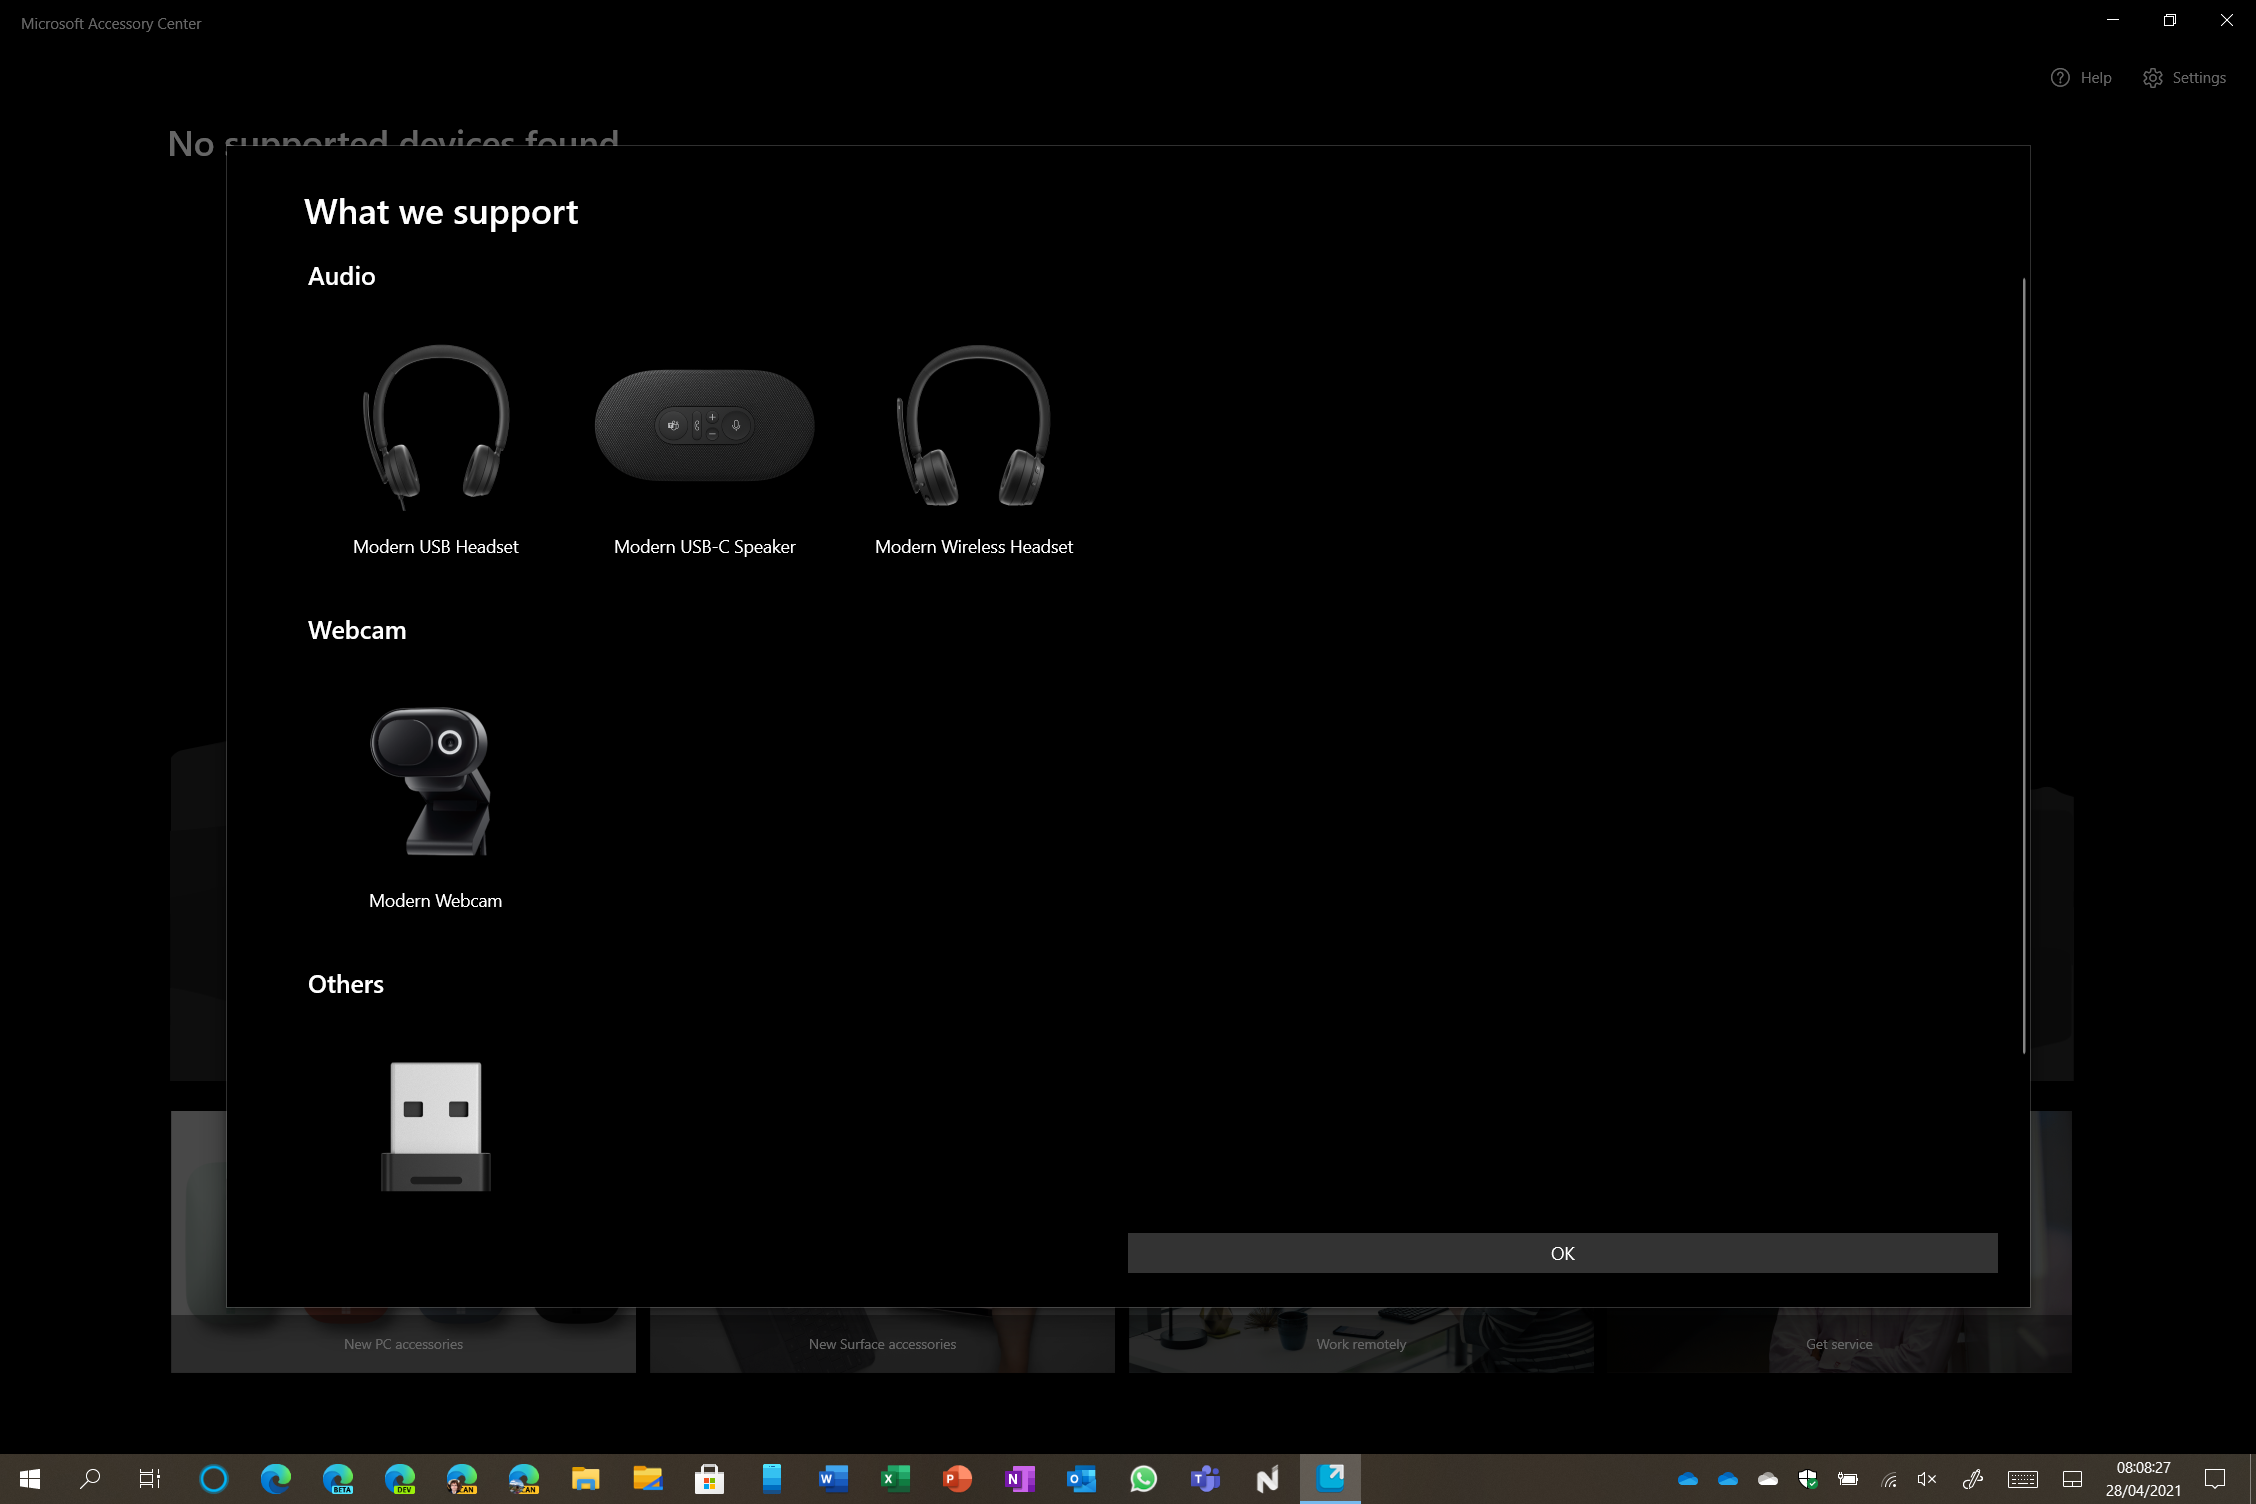The height and width of the screenshot is (1504, 2256).
Task: Click the "What we support" heading
Action: 441,212
